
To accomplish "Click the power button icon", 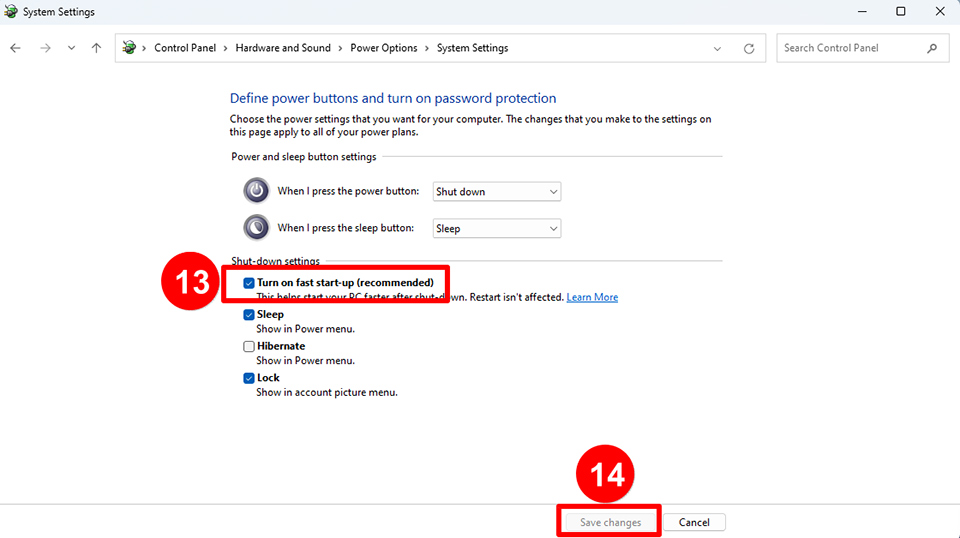I will coord(257,191).
